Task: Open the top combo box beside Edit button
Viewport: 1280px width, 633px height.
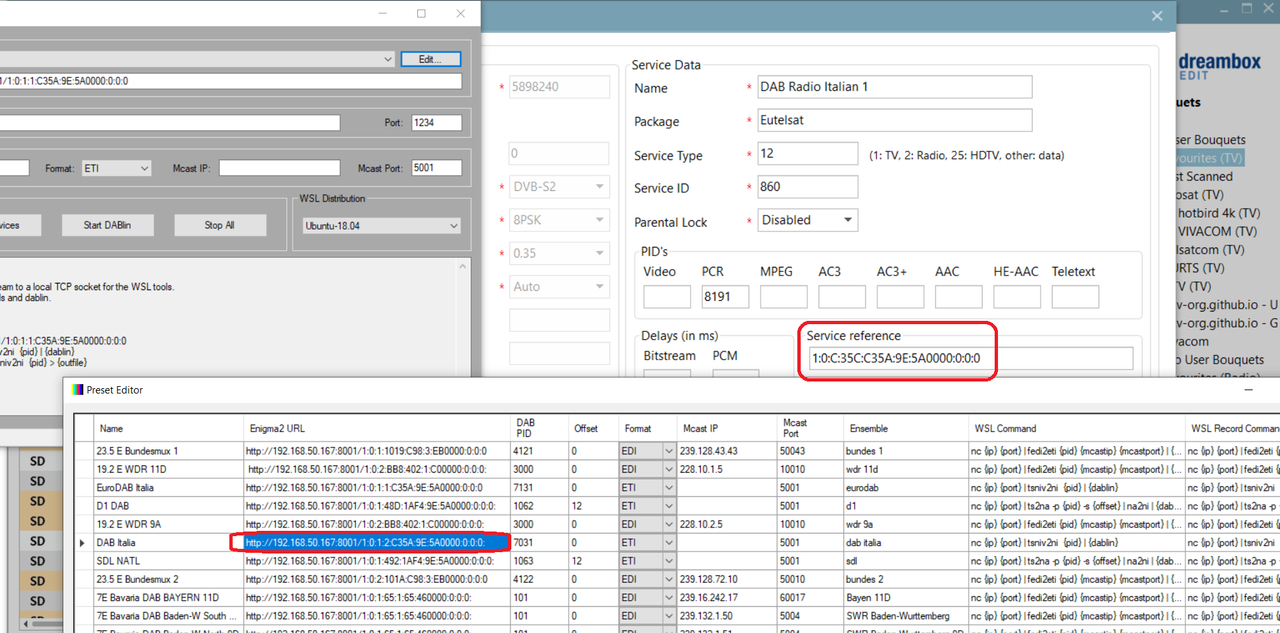Action: point(387,59)
